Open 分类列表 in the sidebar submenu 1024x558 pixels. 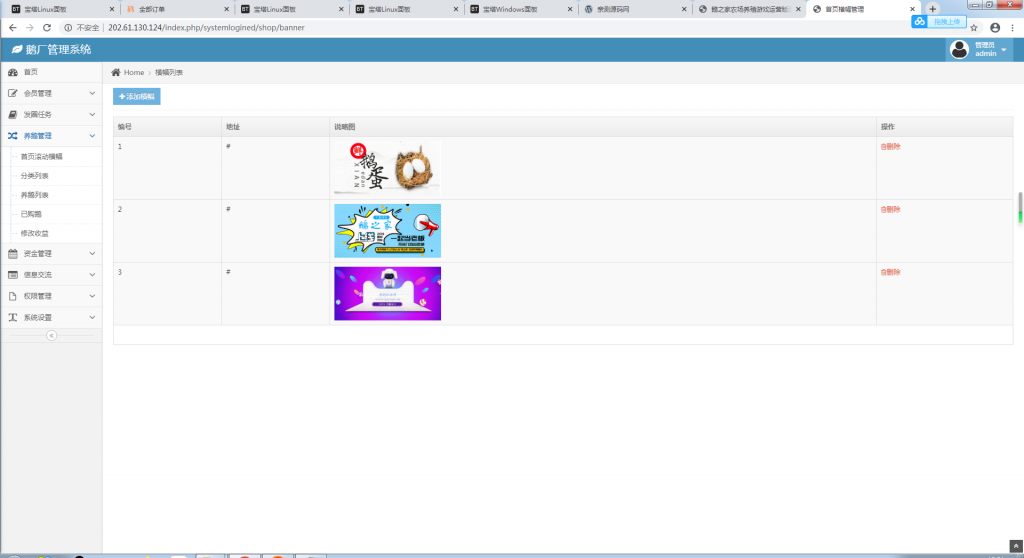pos(35,176)
